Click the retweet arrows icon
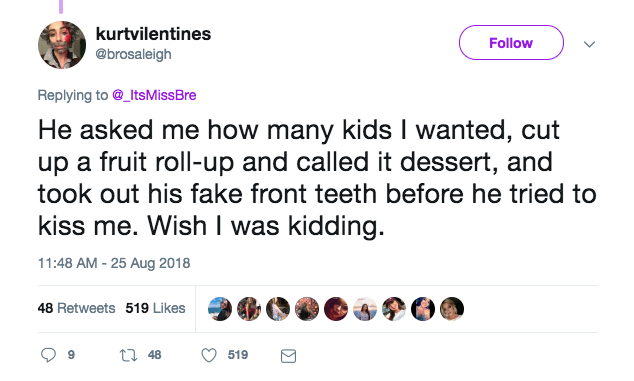634x381 pixels. [129, 356]
